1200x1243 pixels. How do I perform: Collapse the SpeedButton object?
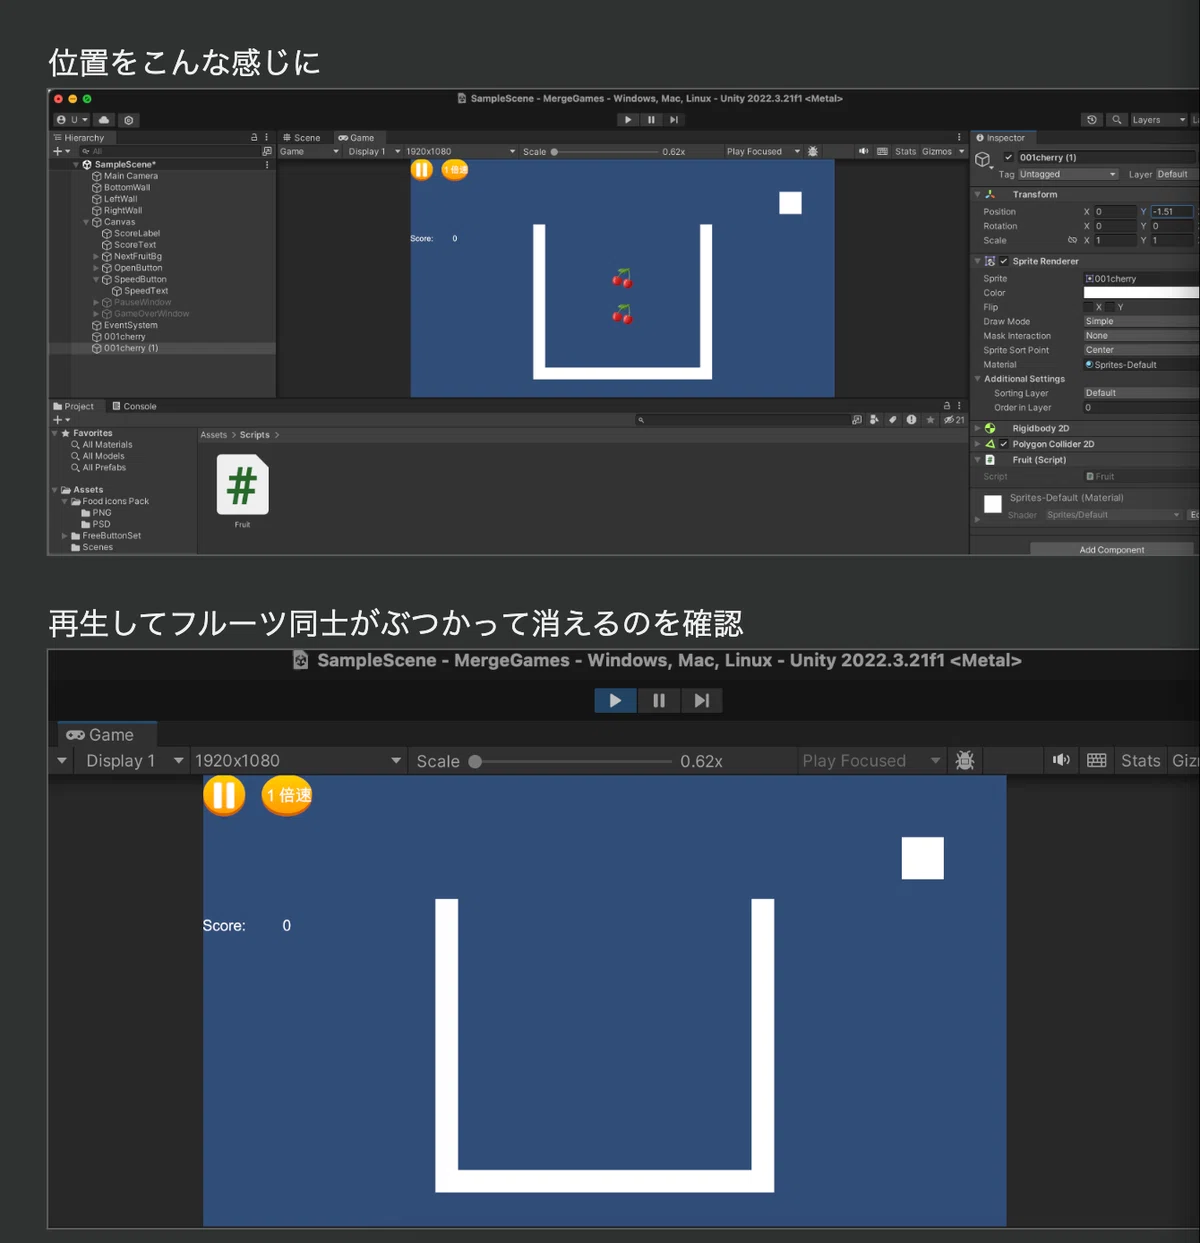point(96,279)
